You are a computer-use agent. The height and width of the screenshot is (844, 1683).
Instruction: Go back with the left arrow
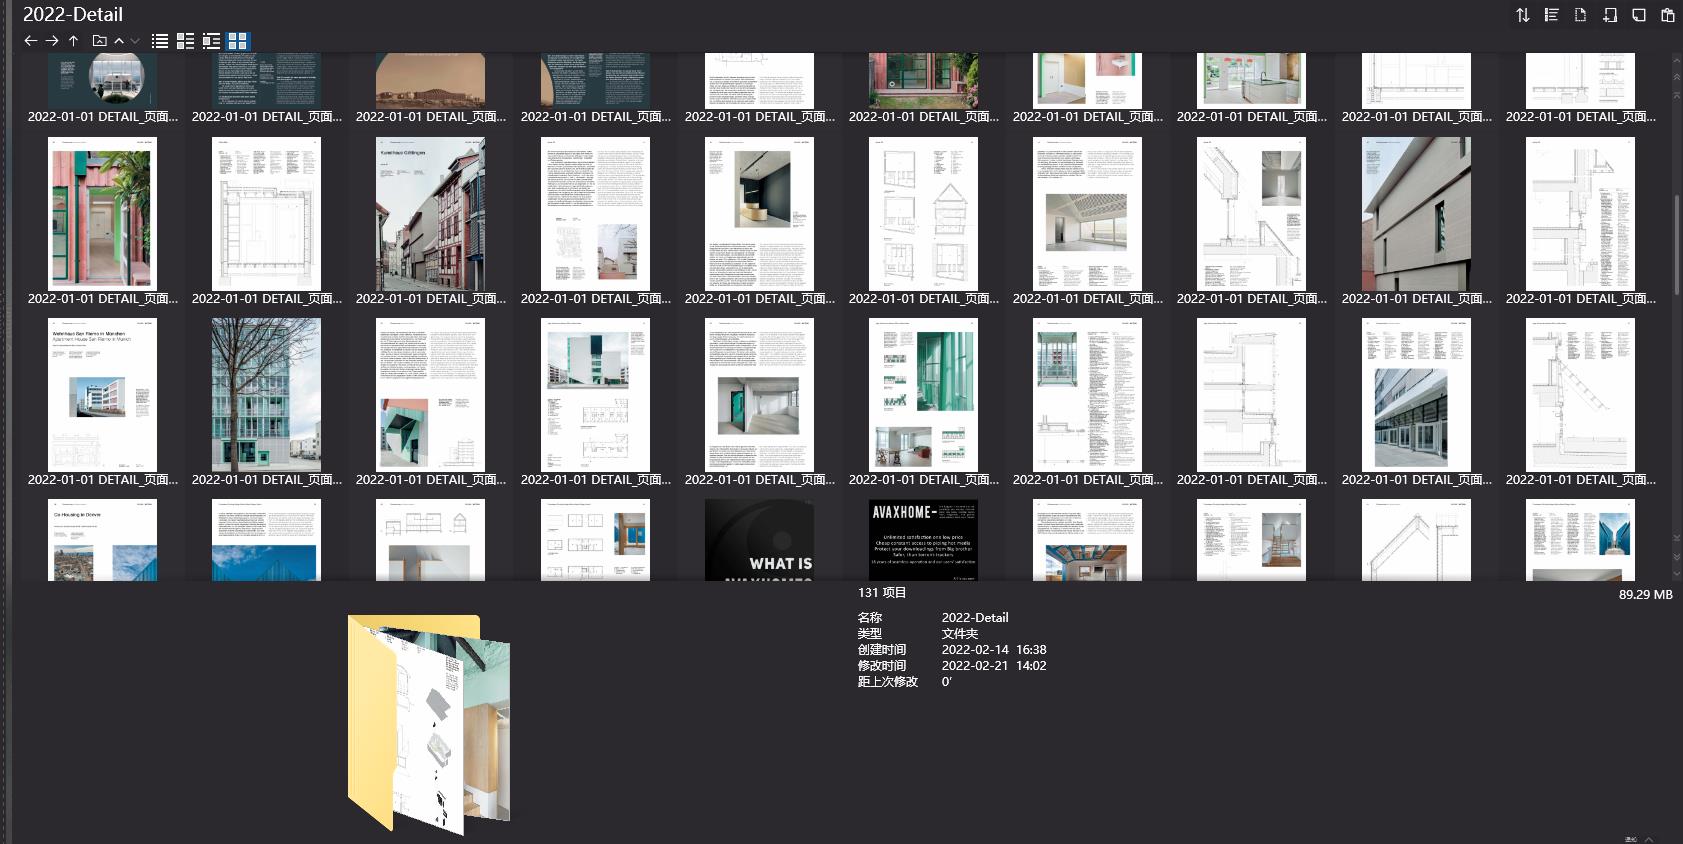[30, 41]
